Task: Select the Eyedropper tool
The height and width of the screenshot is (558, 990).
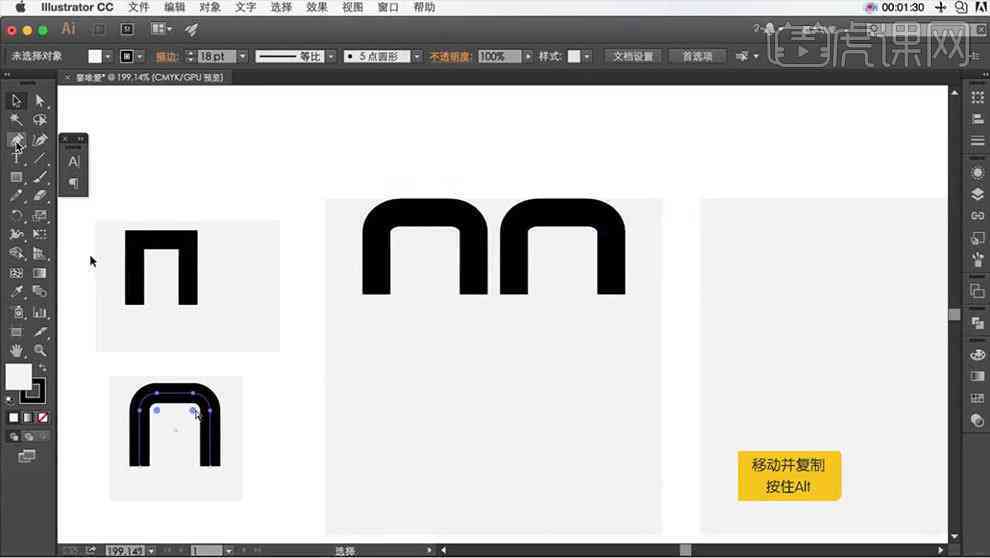Action: (x=16, y=292)
